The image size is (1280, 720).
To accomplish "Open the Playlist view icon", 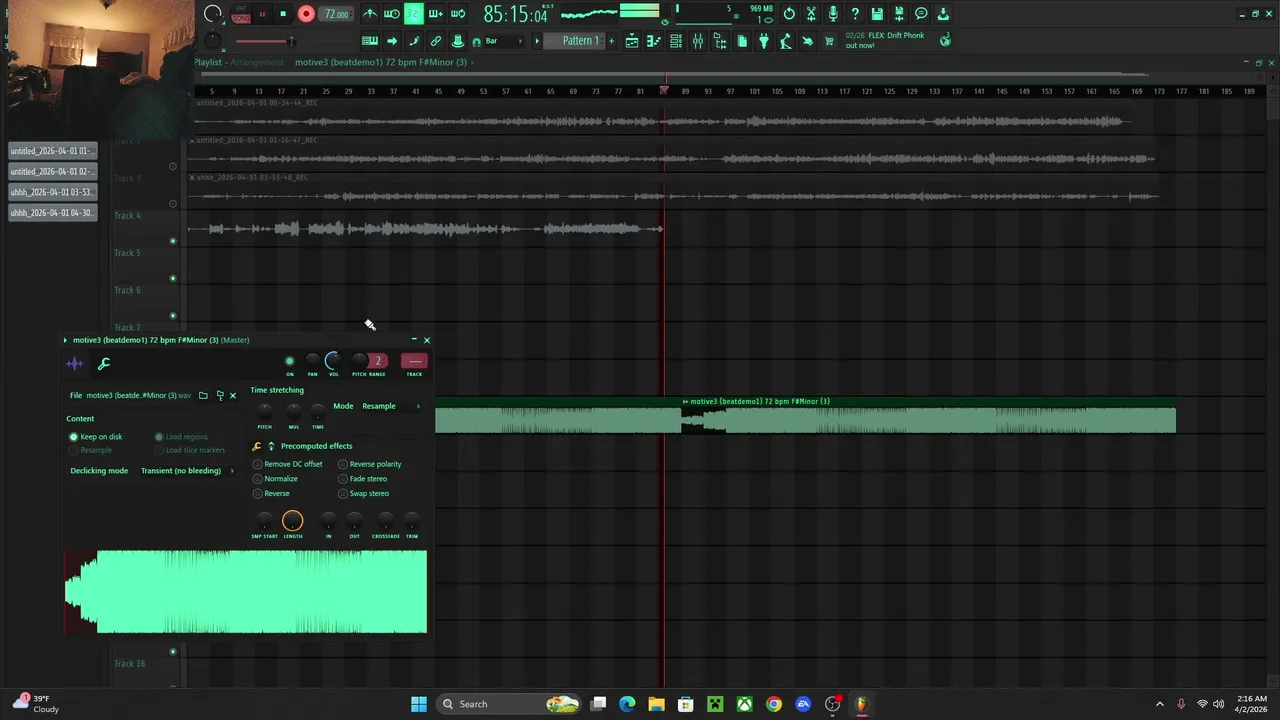I will pos(632,41).
